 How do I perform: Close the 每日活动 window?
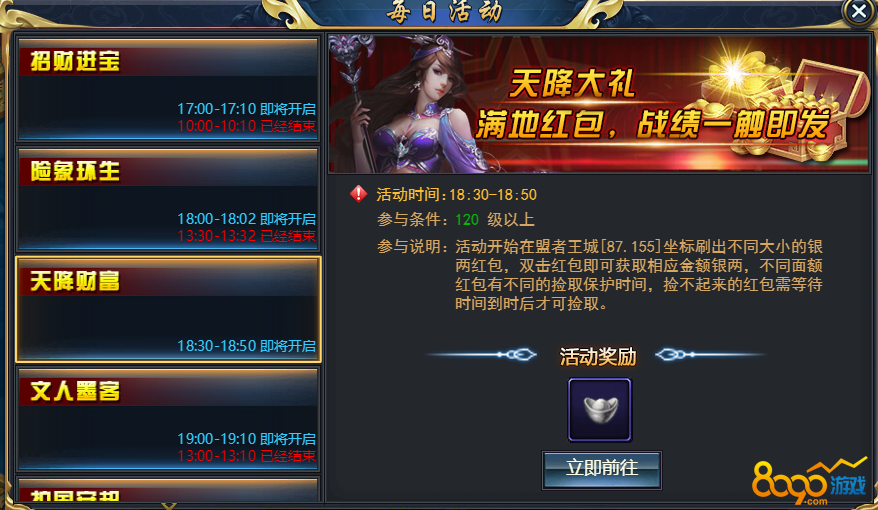click(x=859, y=11)
